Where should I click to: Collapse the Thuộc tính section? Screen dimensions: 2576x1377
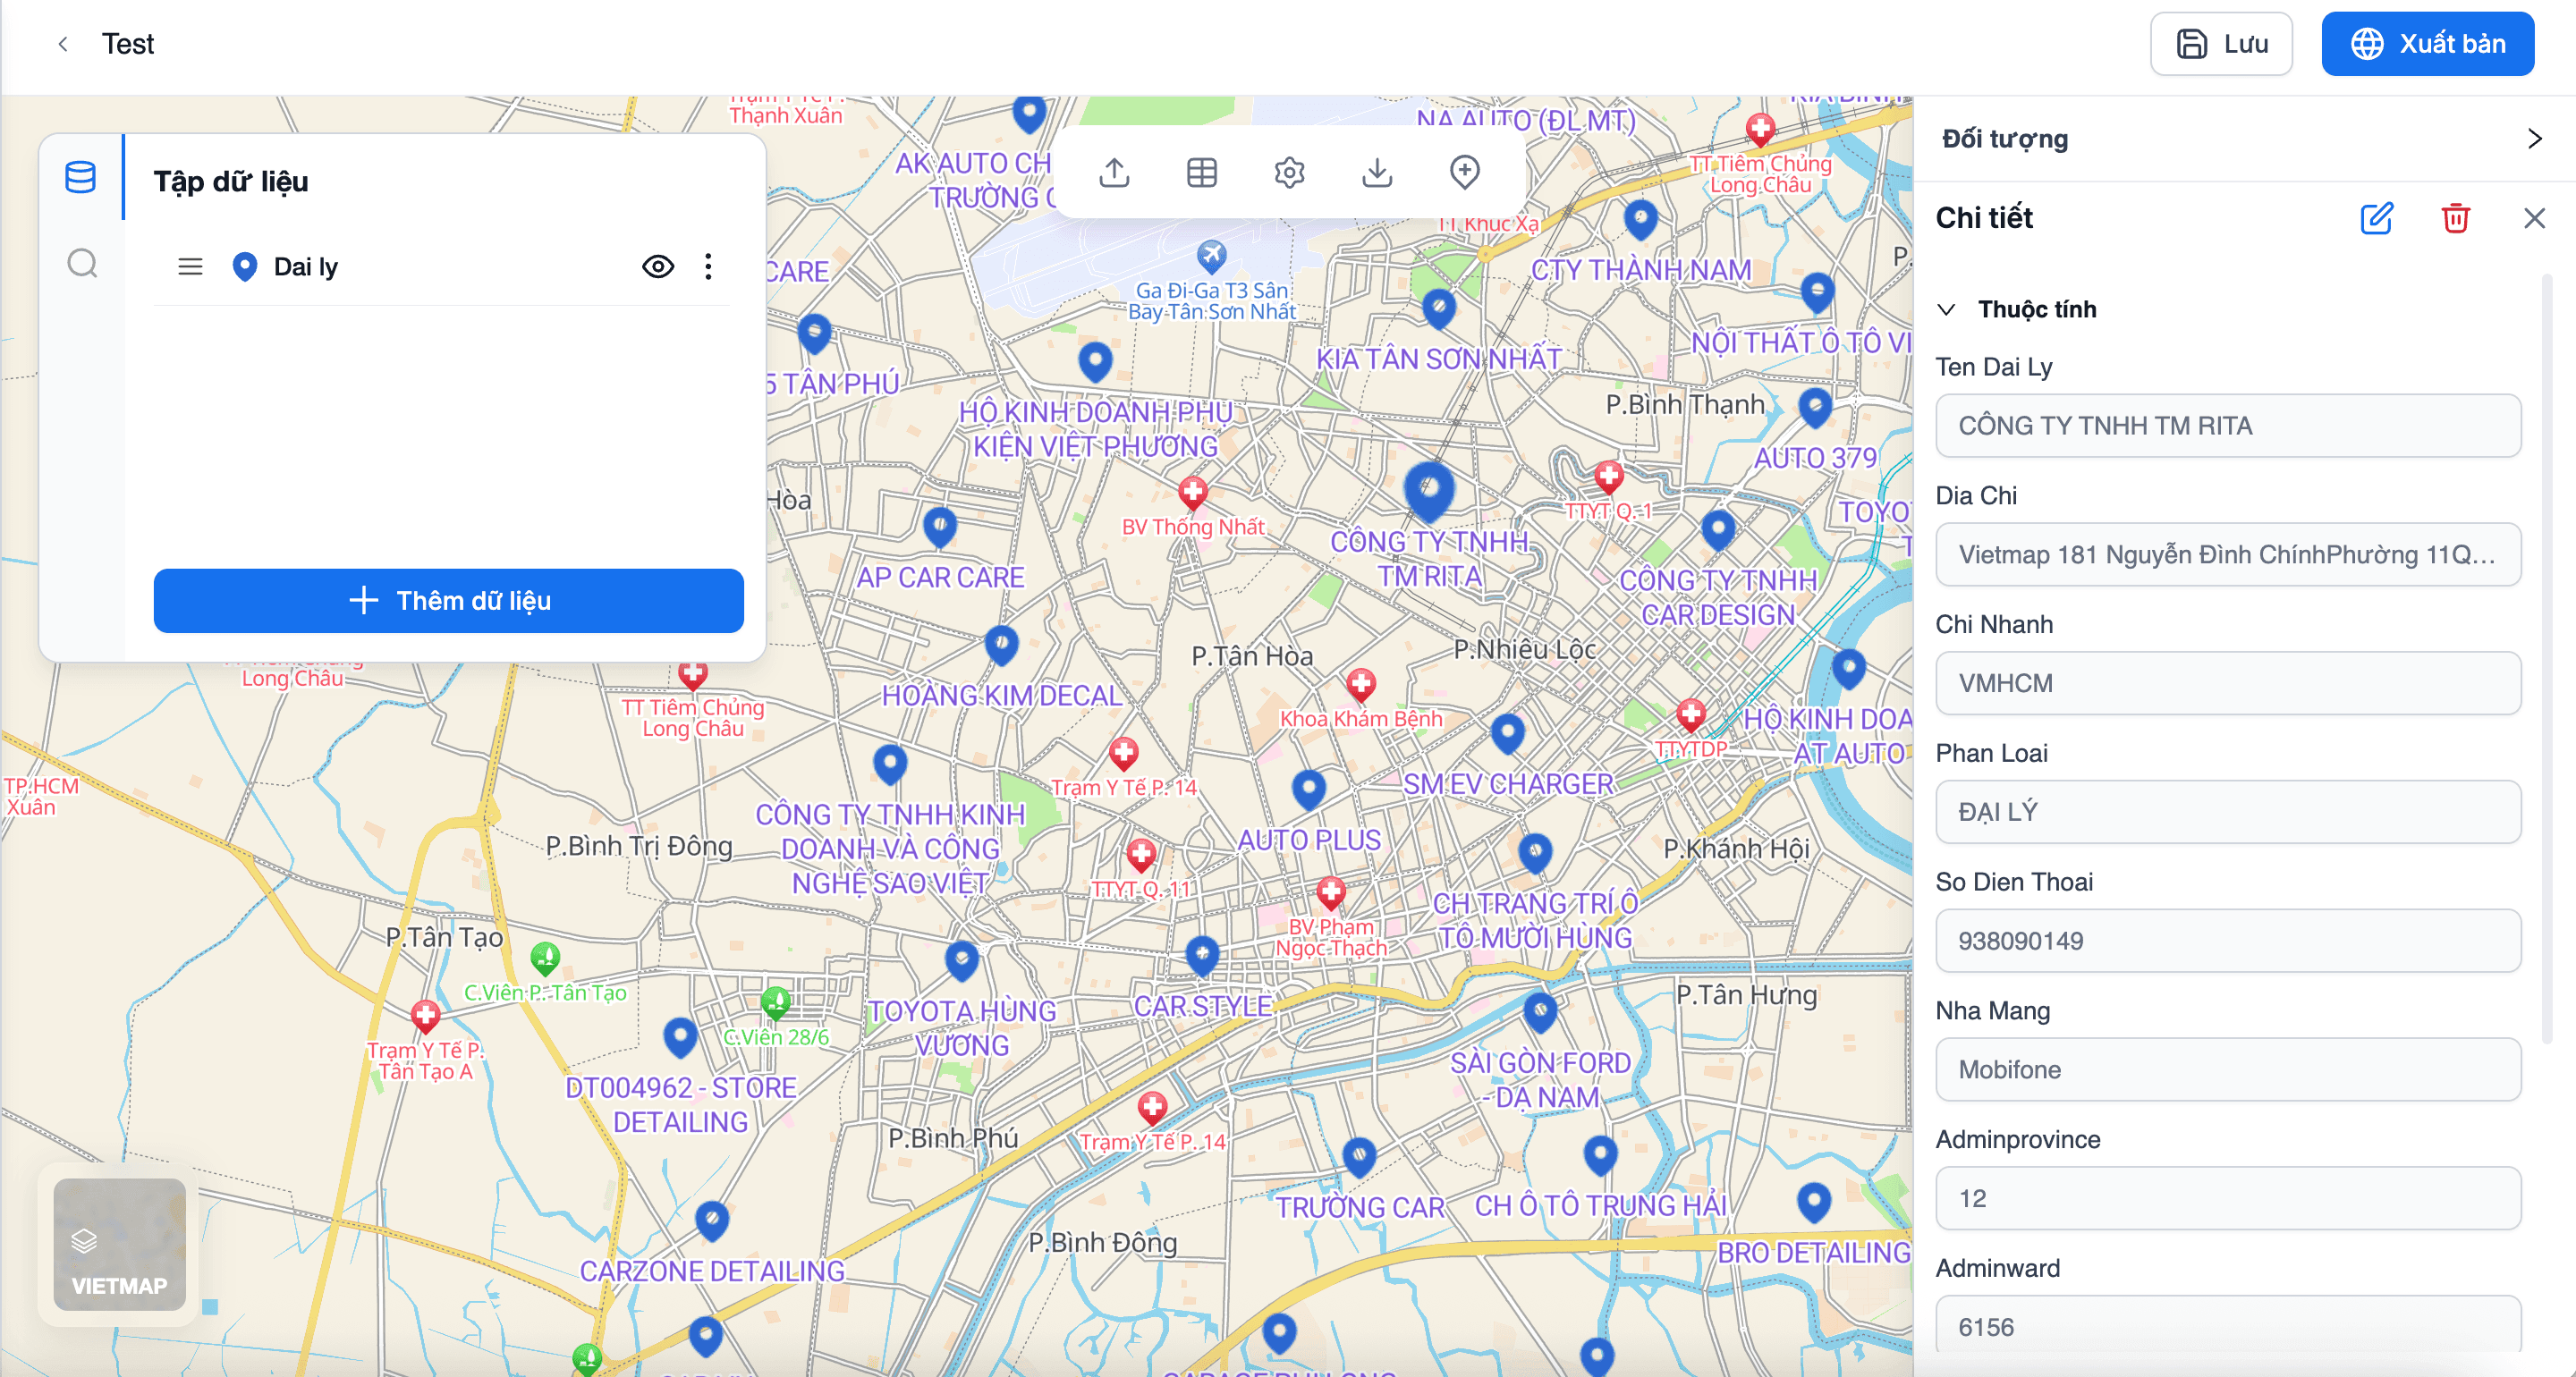coord(1946,310)
